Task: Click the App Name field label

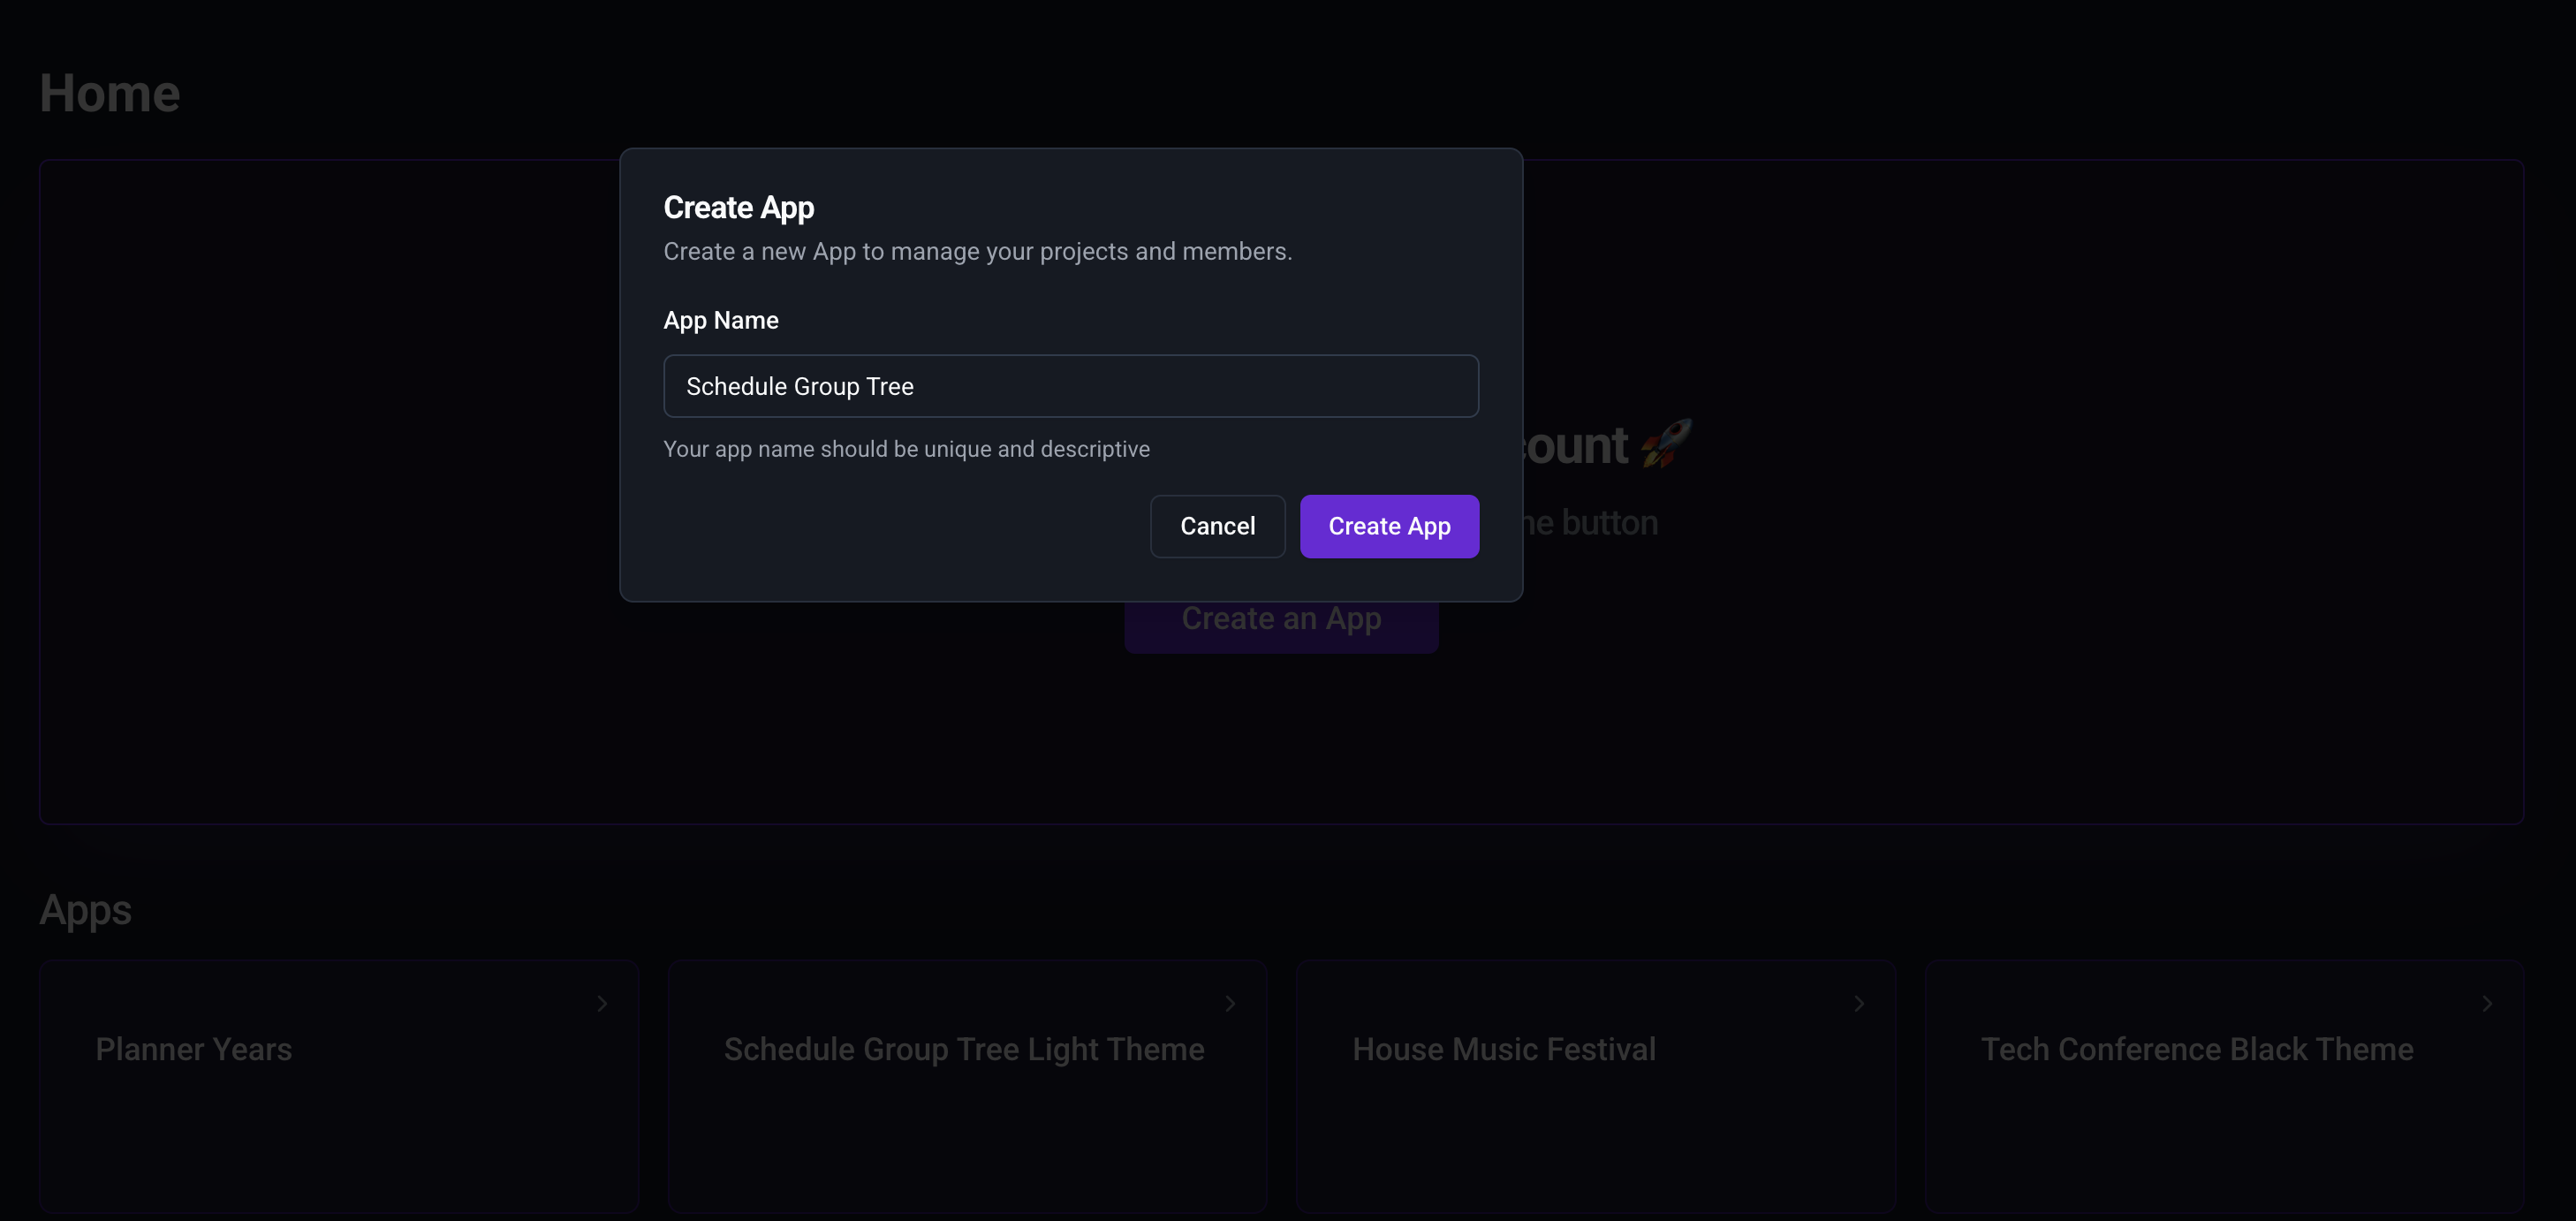Action: click(x=720, y=321)
